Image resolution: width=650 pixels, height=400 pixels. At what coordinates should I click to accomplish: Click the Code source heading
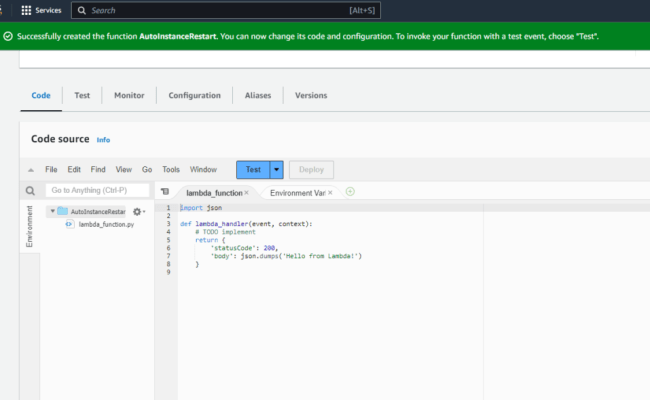click(60, 139)
